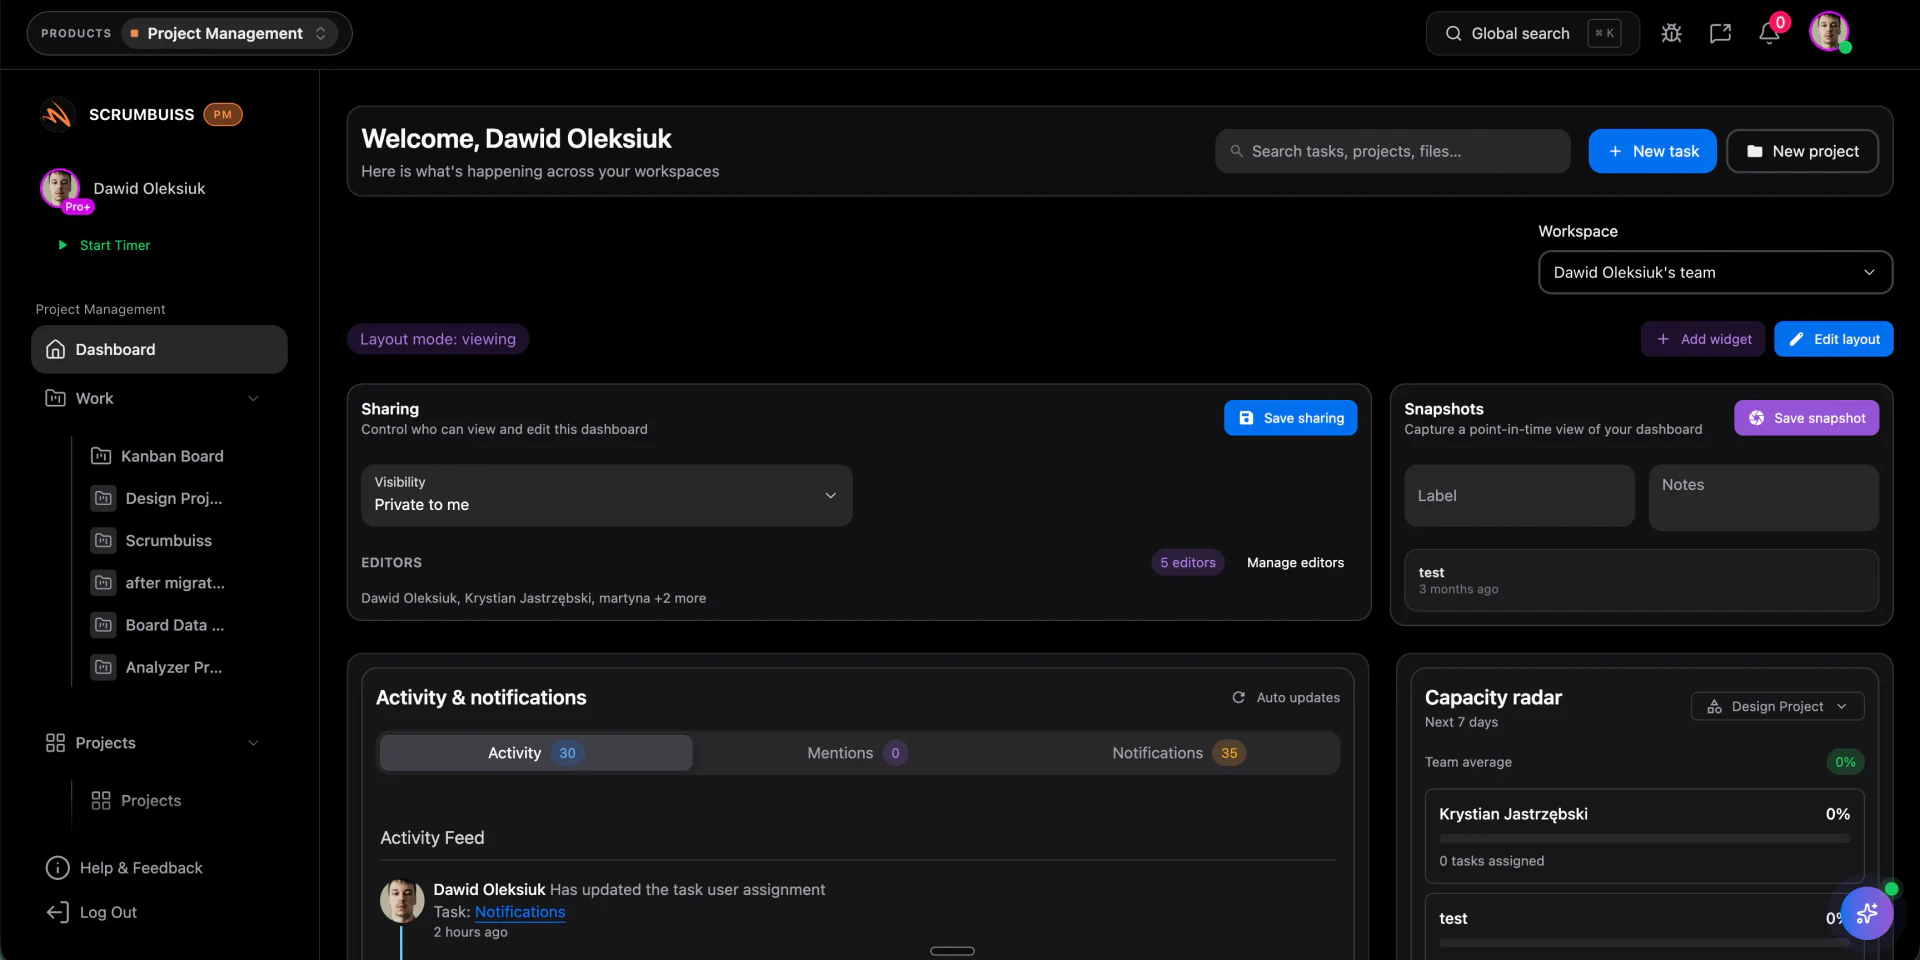Collapse the Work section in sidebar
The height and width of the screenshot is (960, 1920).
pos(253,398)
